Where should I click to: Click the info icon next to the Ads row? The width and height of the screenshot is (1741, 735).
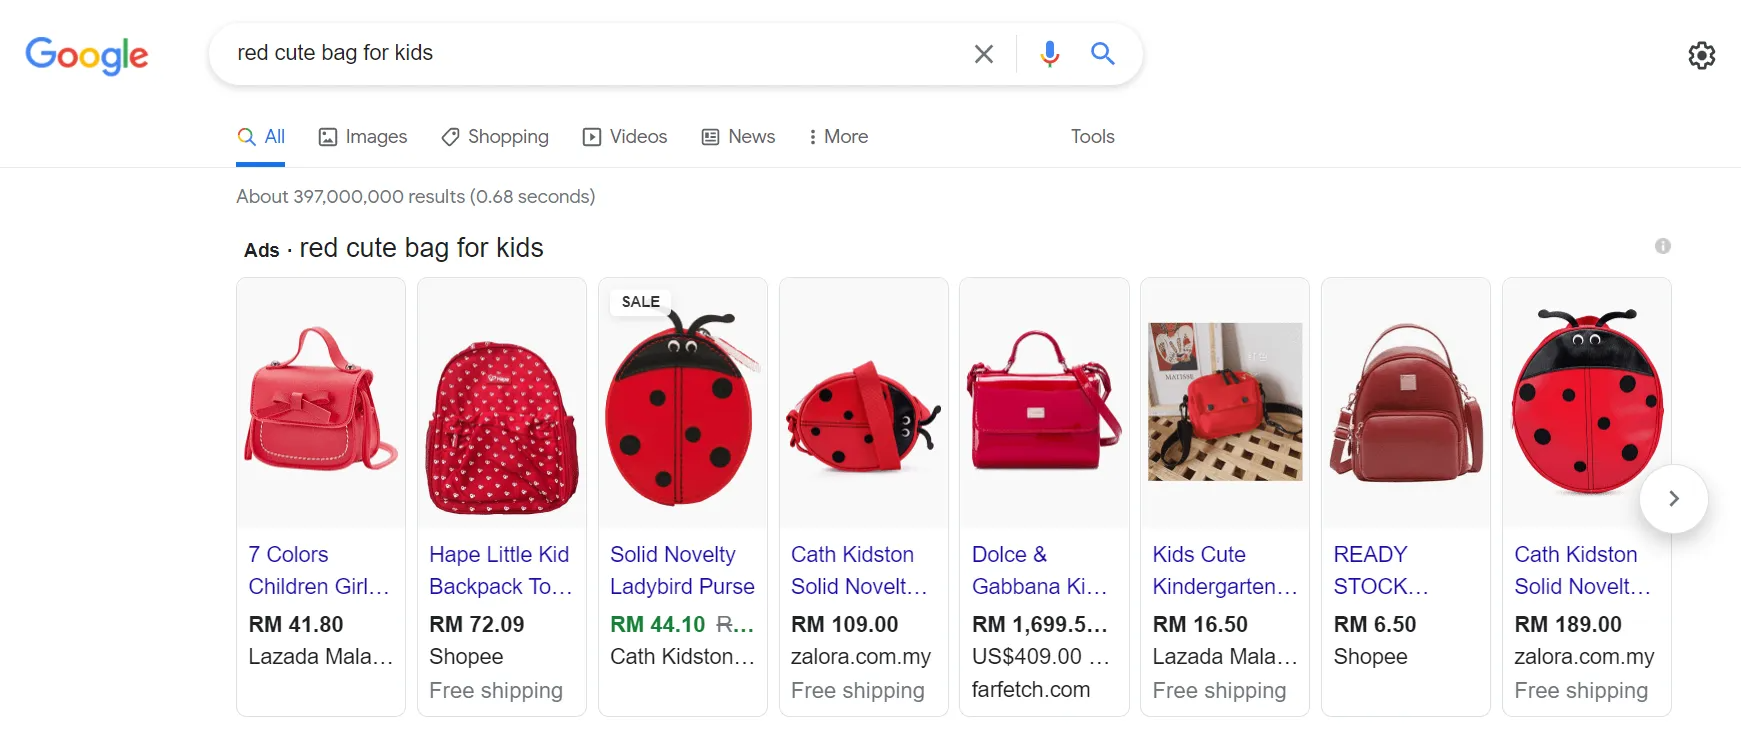[1664, 246]
